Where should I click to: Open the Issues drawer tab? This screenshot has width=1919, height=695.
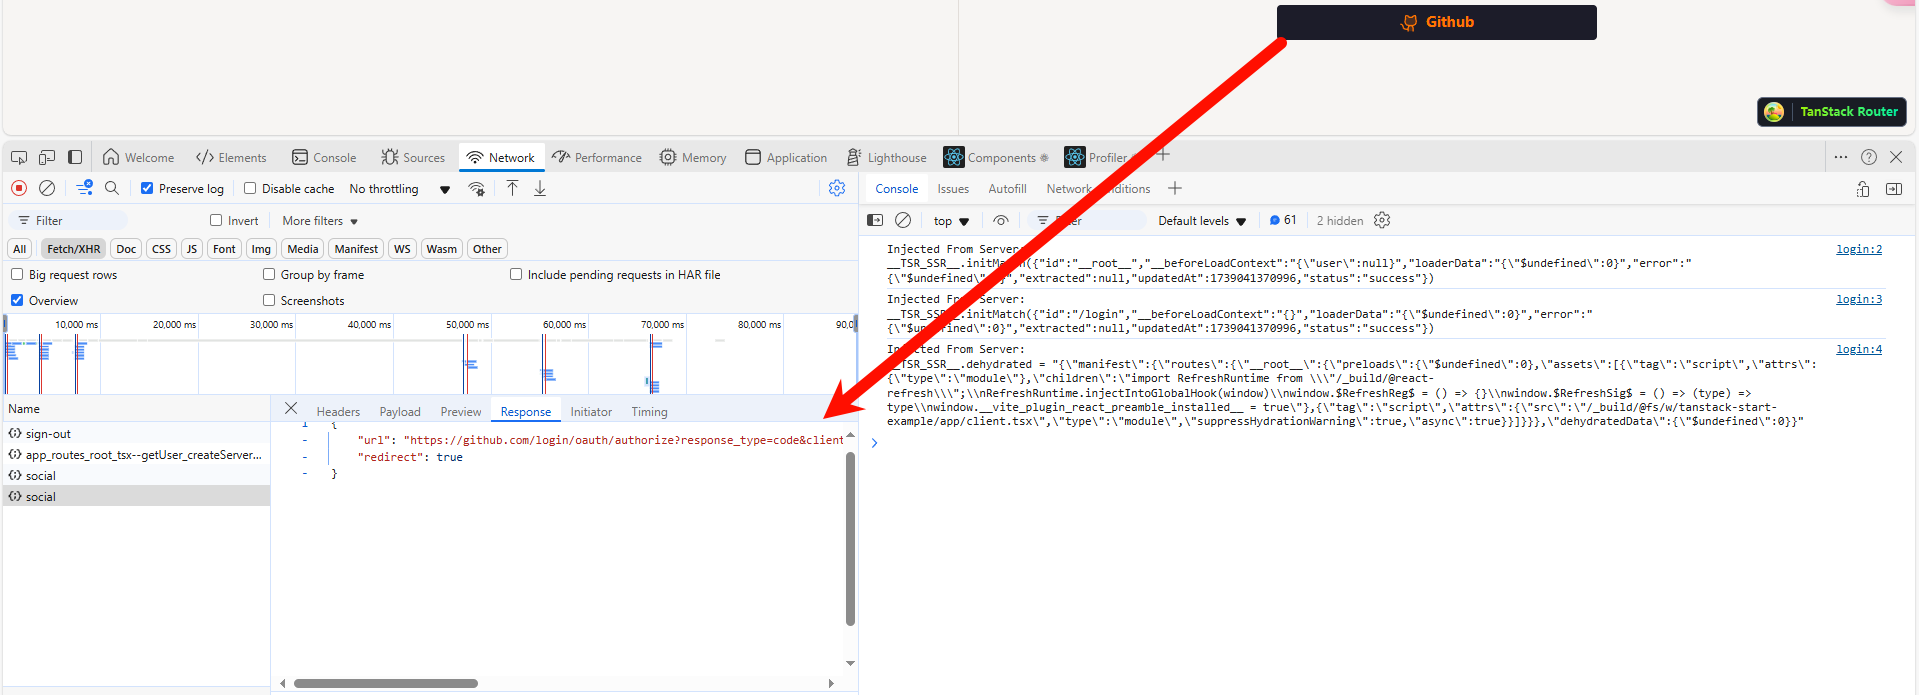click(x=953, y=189)
